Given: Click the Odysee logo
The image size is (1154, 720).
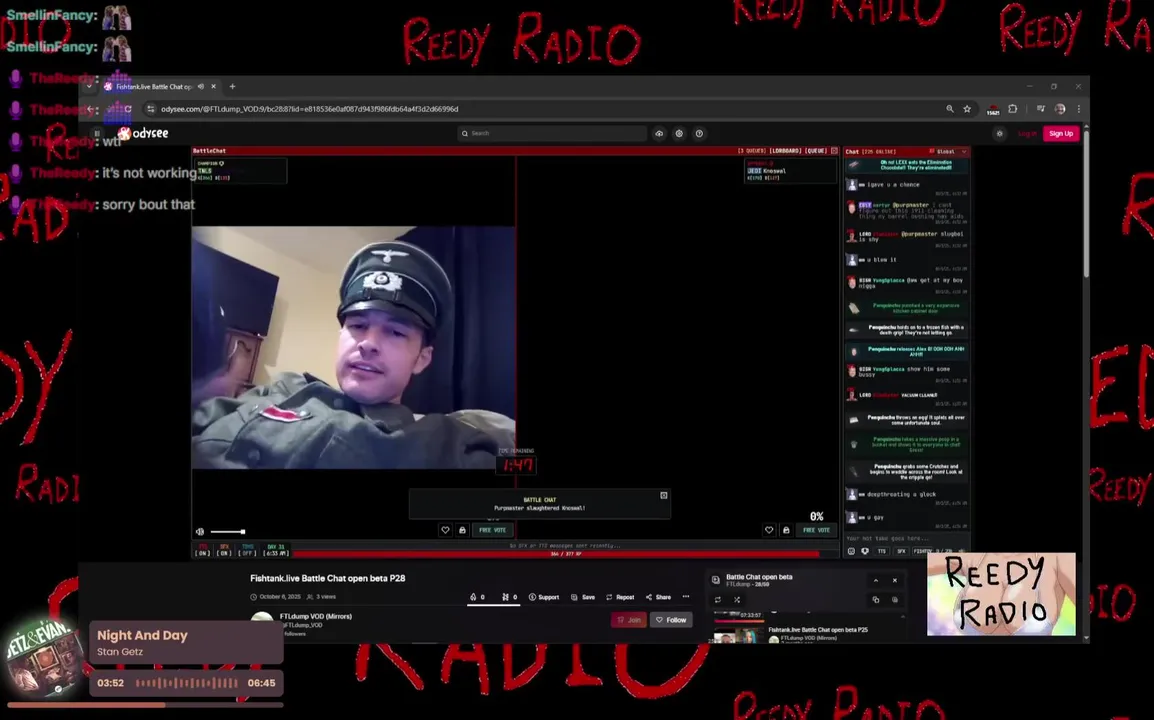Looking at the screenshot, I should pos(144,133).
